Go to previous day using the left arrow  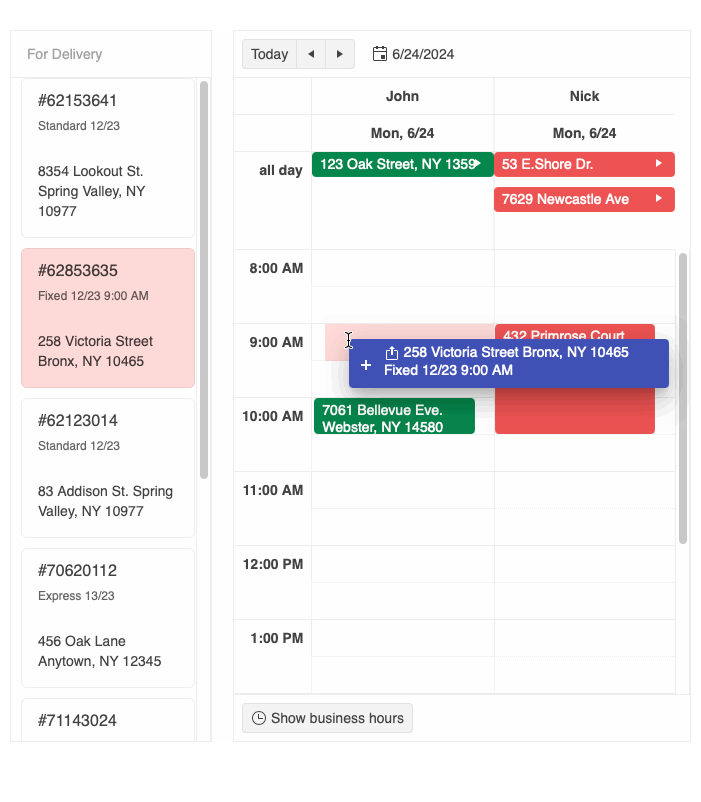(311, 54)
